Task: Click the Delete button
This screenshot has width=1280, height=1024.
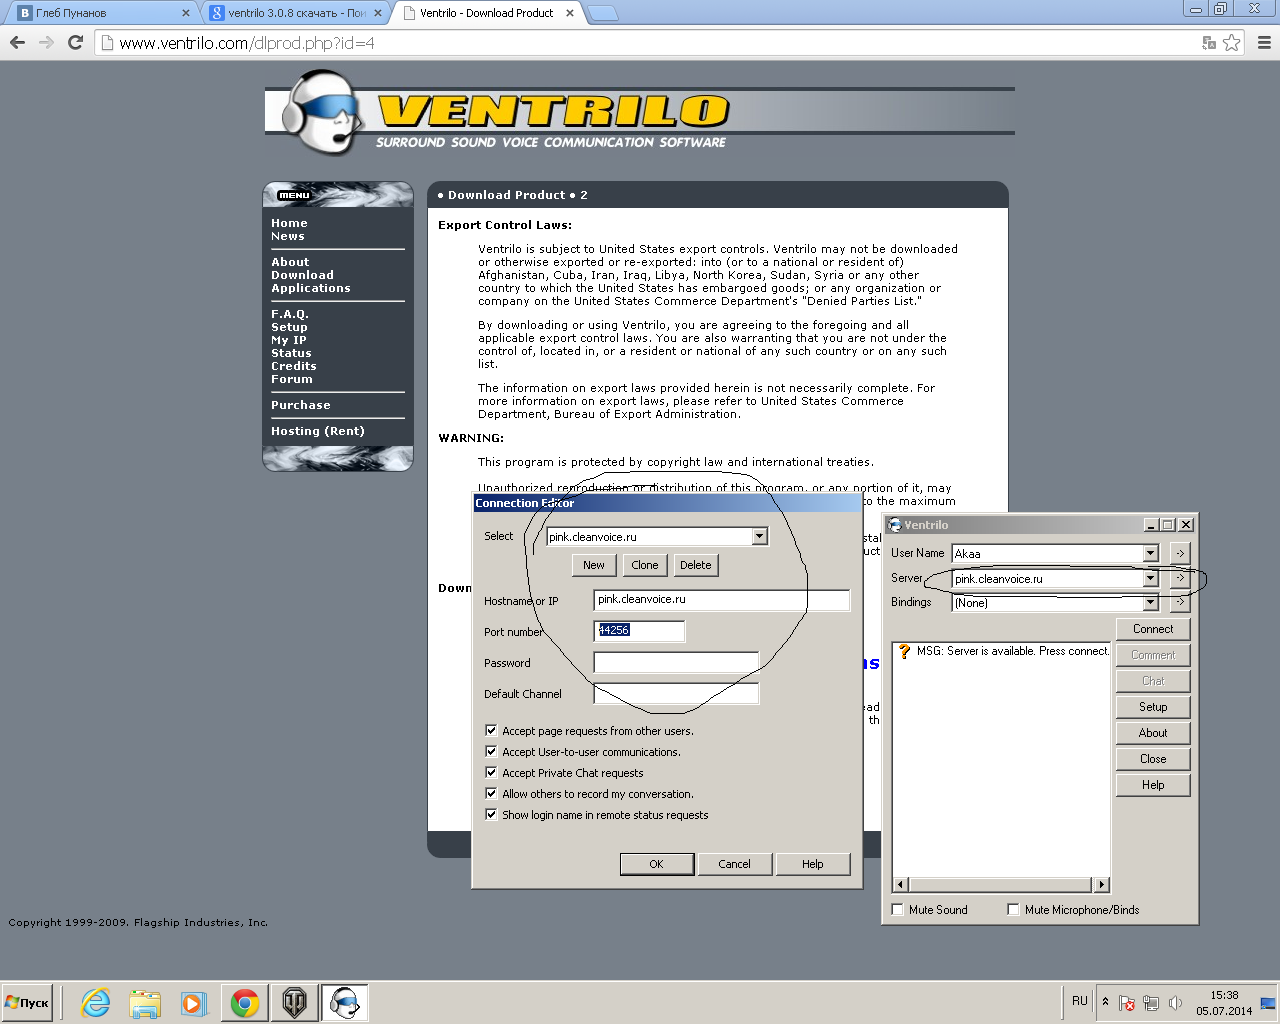Action: (x=696, y=565)
